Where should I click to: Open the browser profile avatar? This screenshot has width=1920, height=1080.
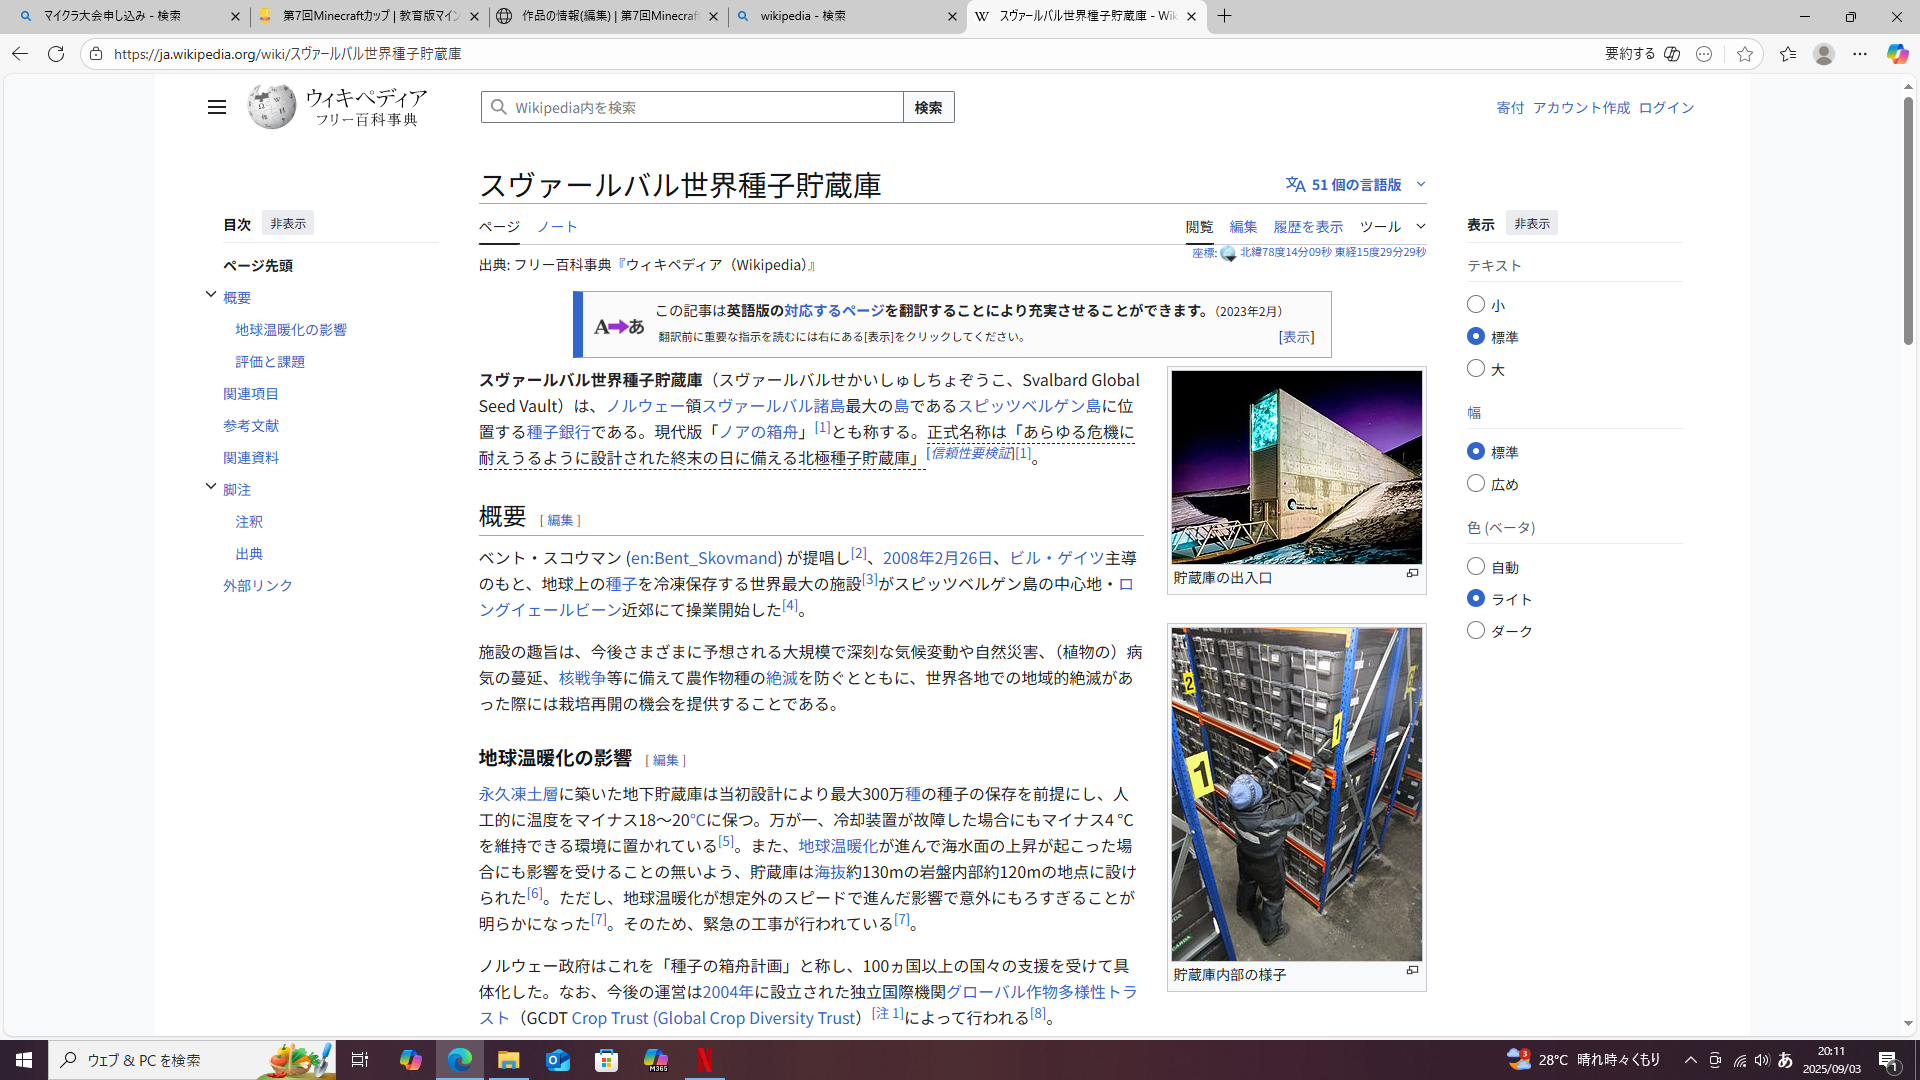coord(1824,54)
